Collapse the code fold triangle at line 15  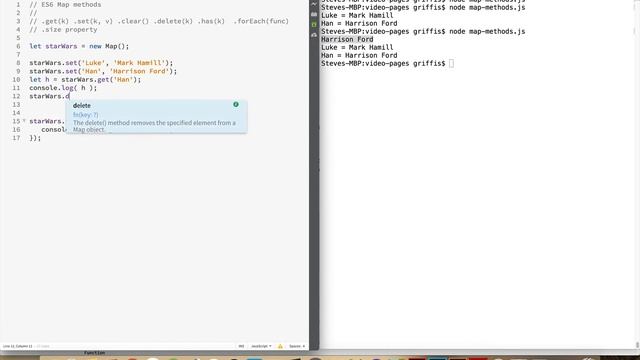tap(24, 121)
